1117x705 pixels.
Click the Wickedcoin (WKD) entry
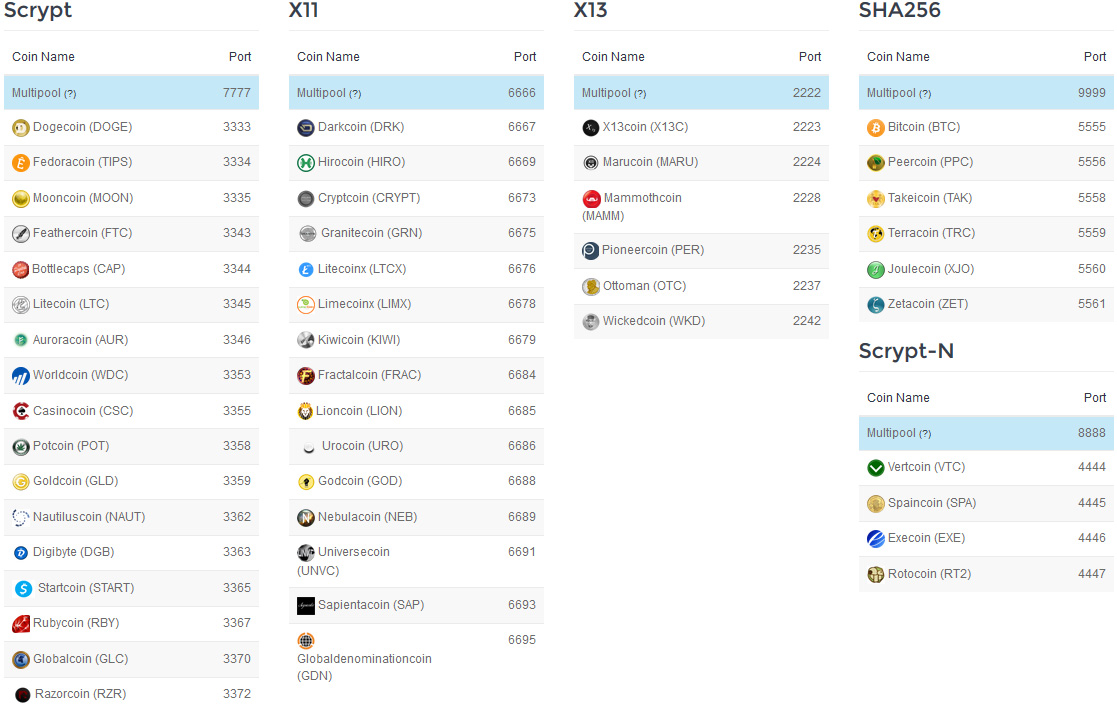click(653, 321)
